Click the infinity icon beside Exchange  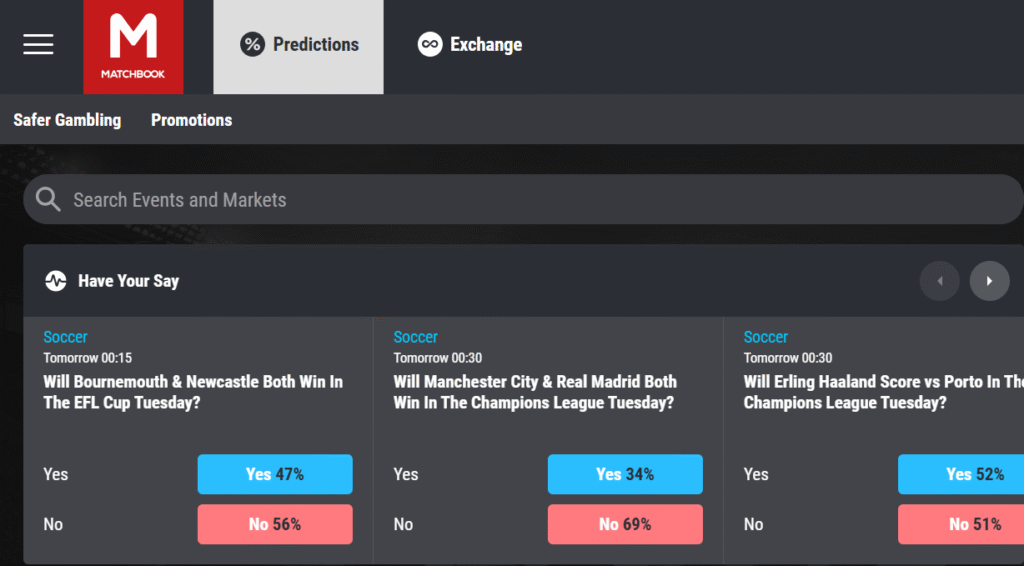tap(430, 44)
